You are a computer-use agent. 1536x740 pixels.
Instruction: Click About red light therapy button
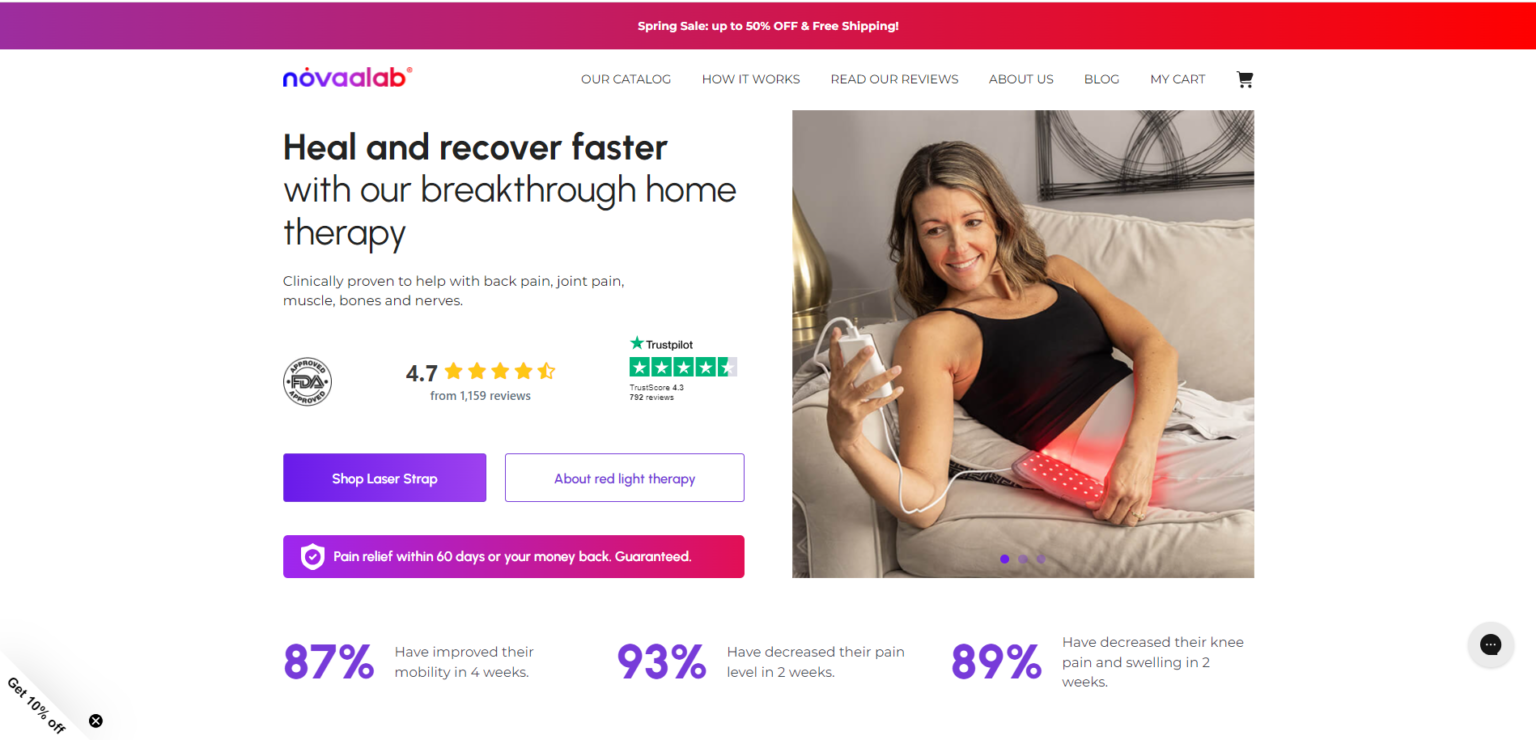(625, 478)
